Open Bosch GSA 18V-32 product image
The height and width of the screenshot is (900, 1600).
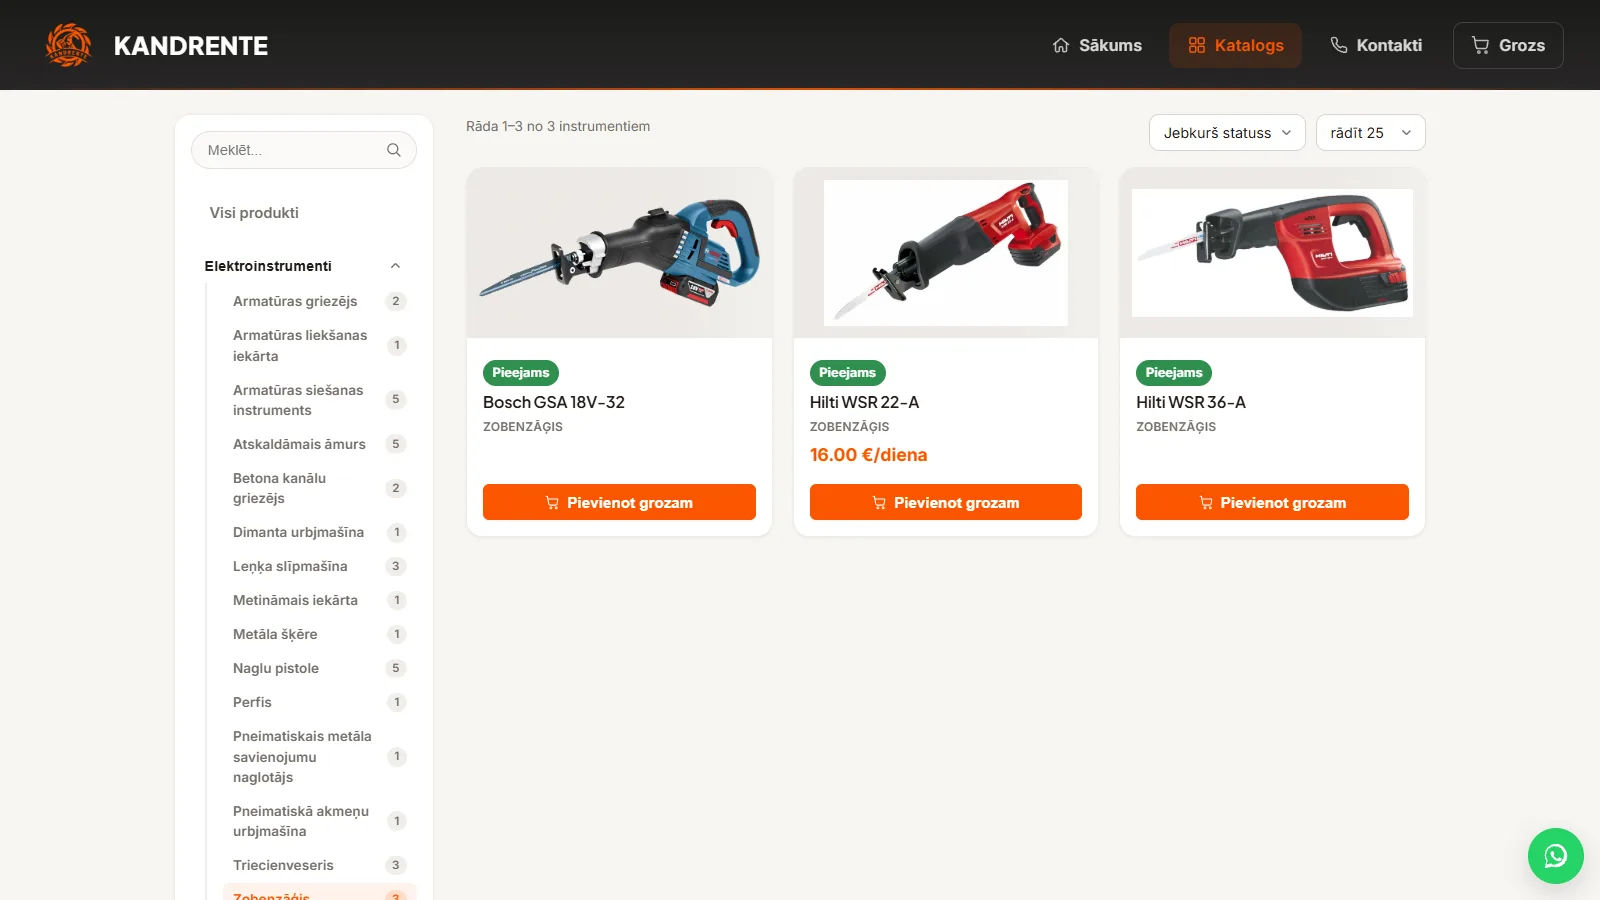point(619,253)
